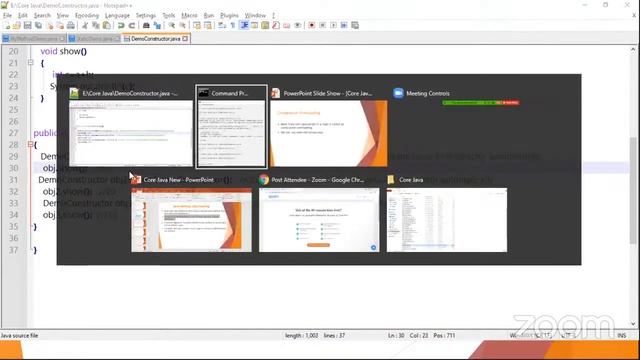Open the Macro menu

pyautogui.click(x=189, y=15)
